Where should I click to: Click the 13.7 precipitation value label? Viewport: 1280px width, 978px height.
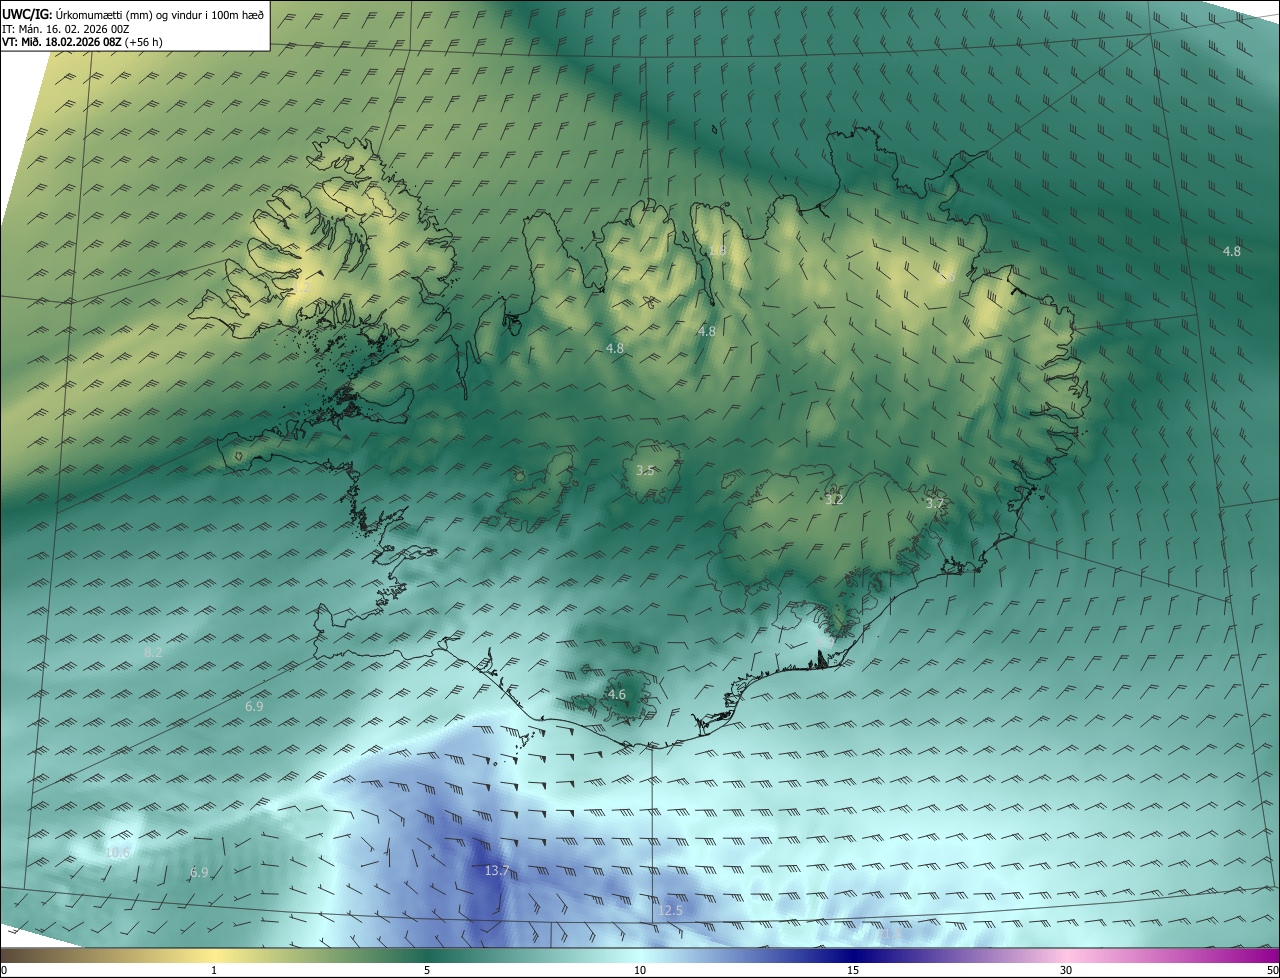coord(497,871)
